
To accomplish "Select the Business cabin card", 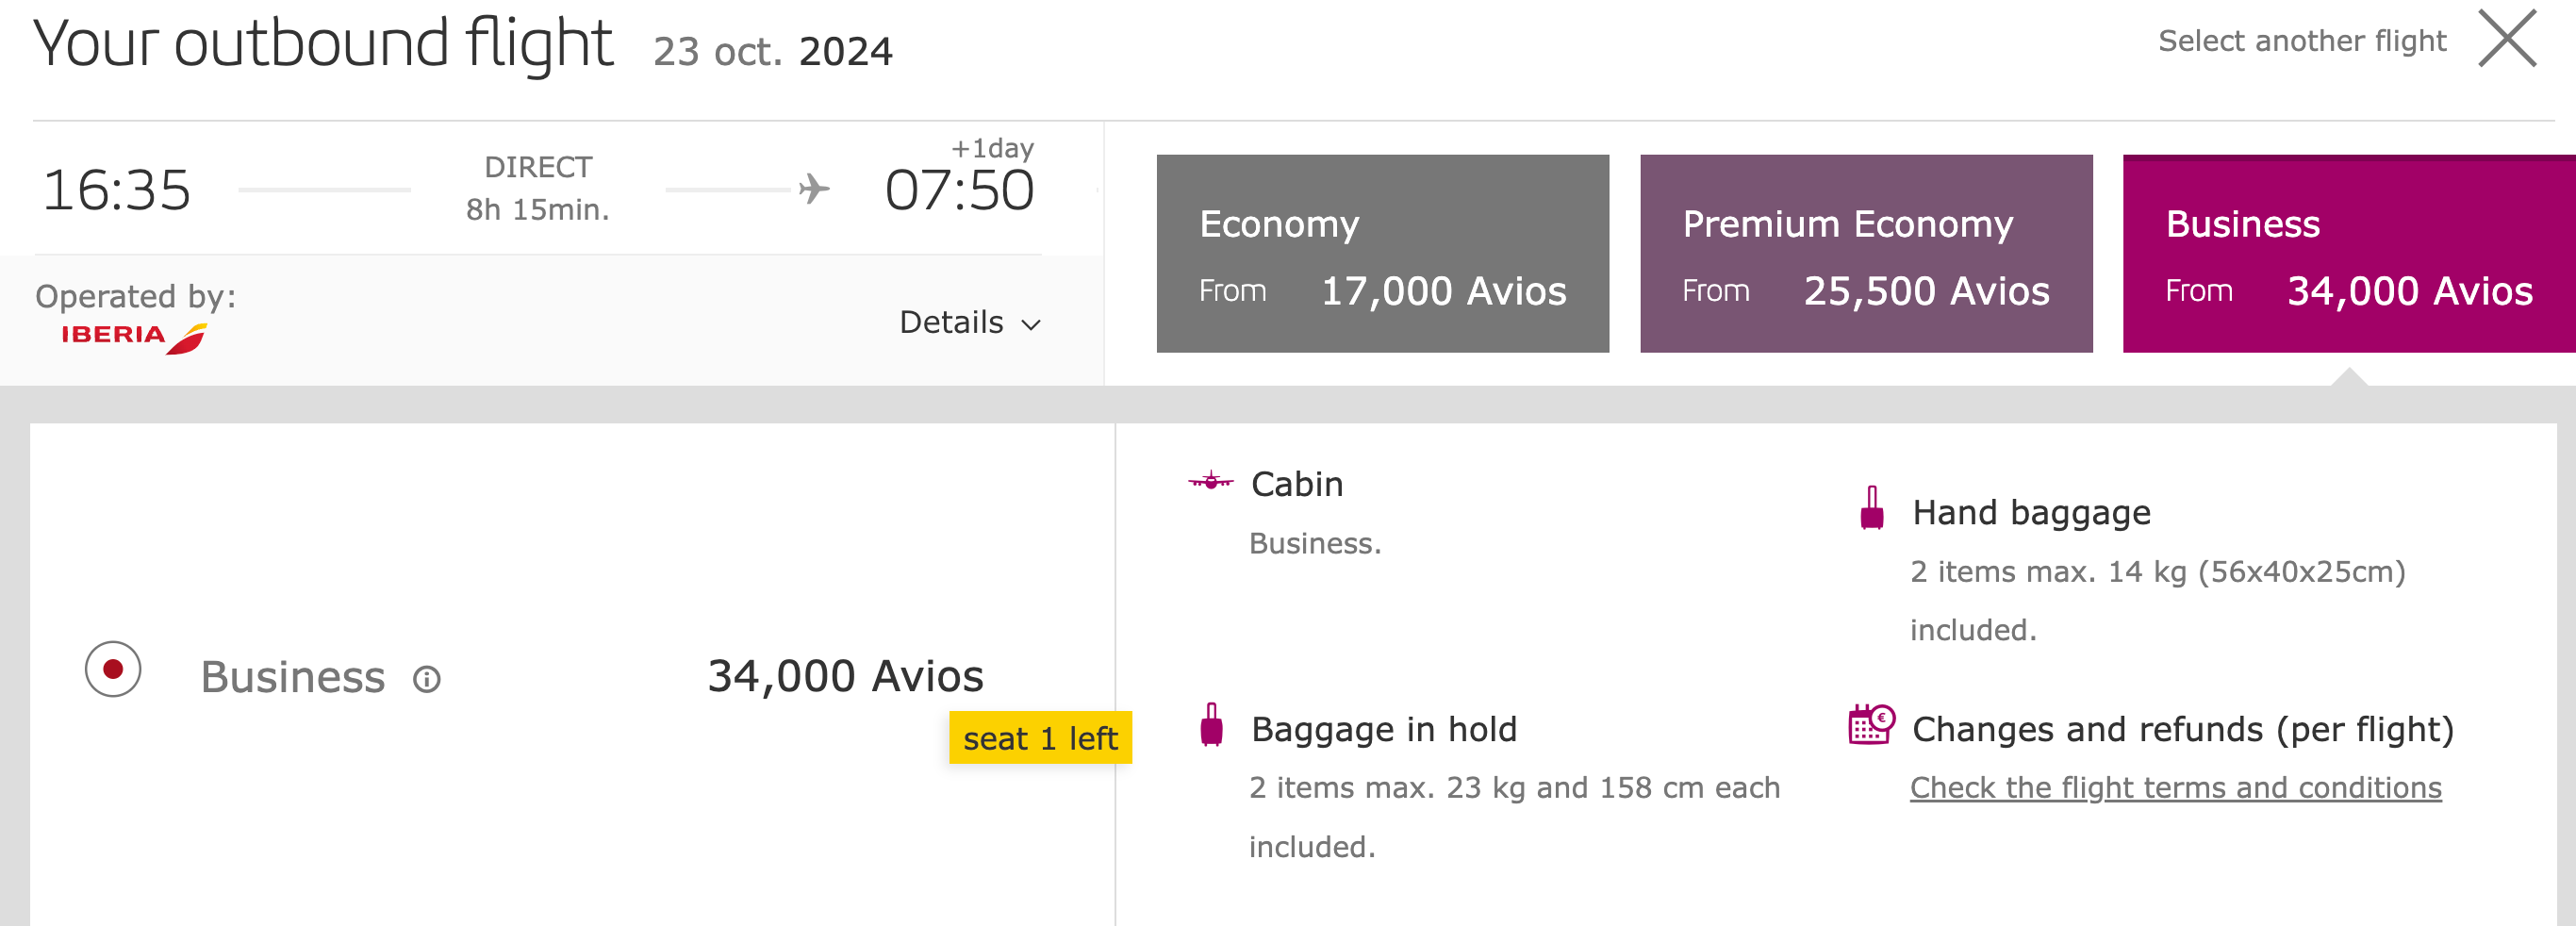I will point(2348,253).
